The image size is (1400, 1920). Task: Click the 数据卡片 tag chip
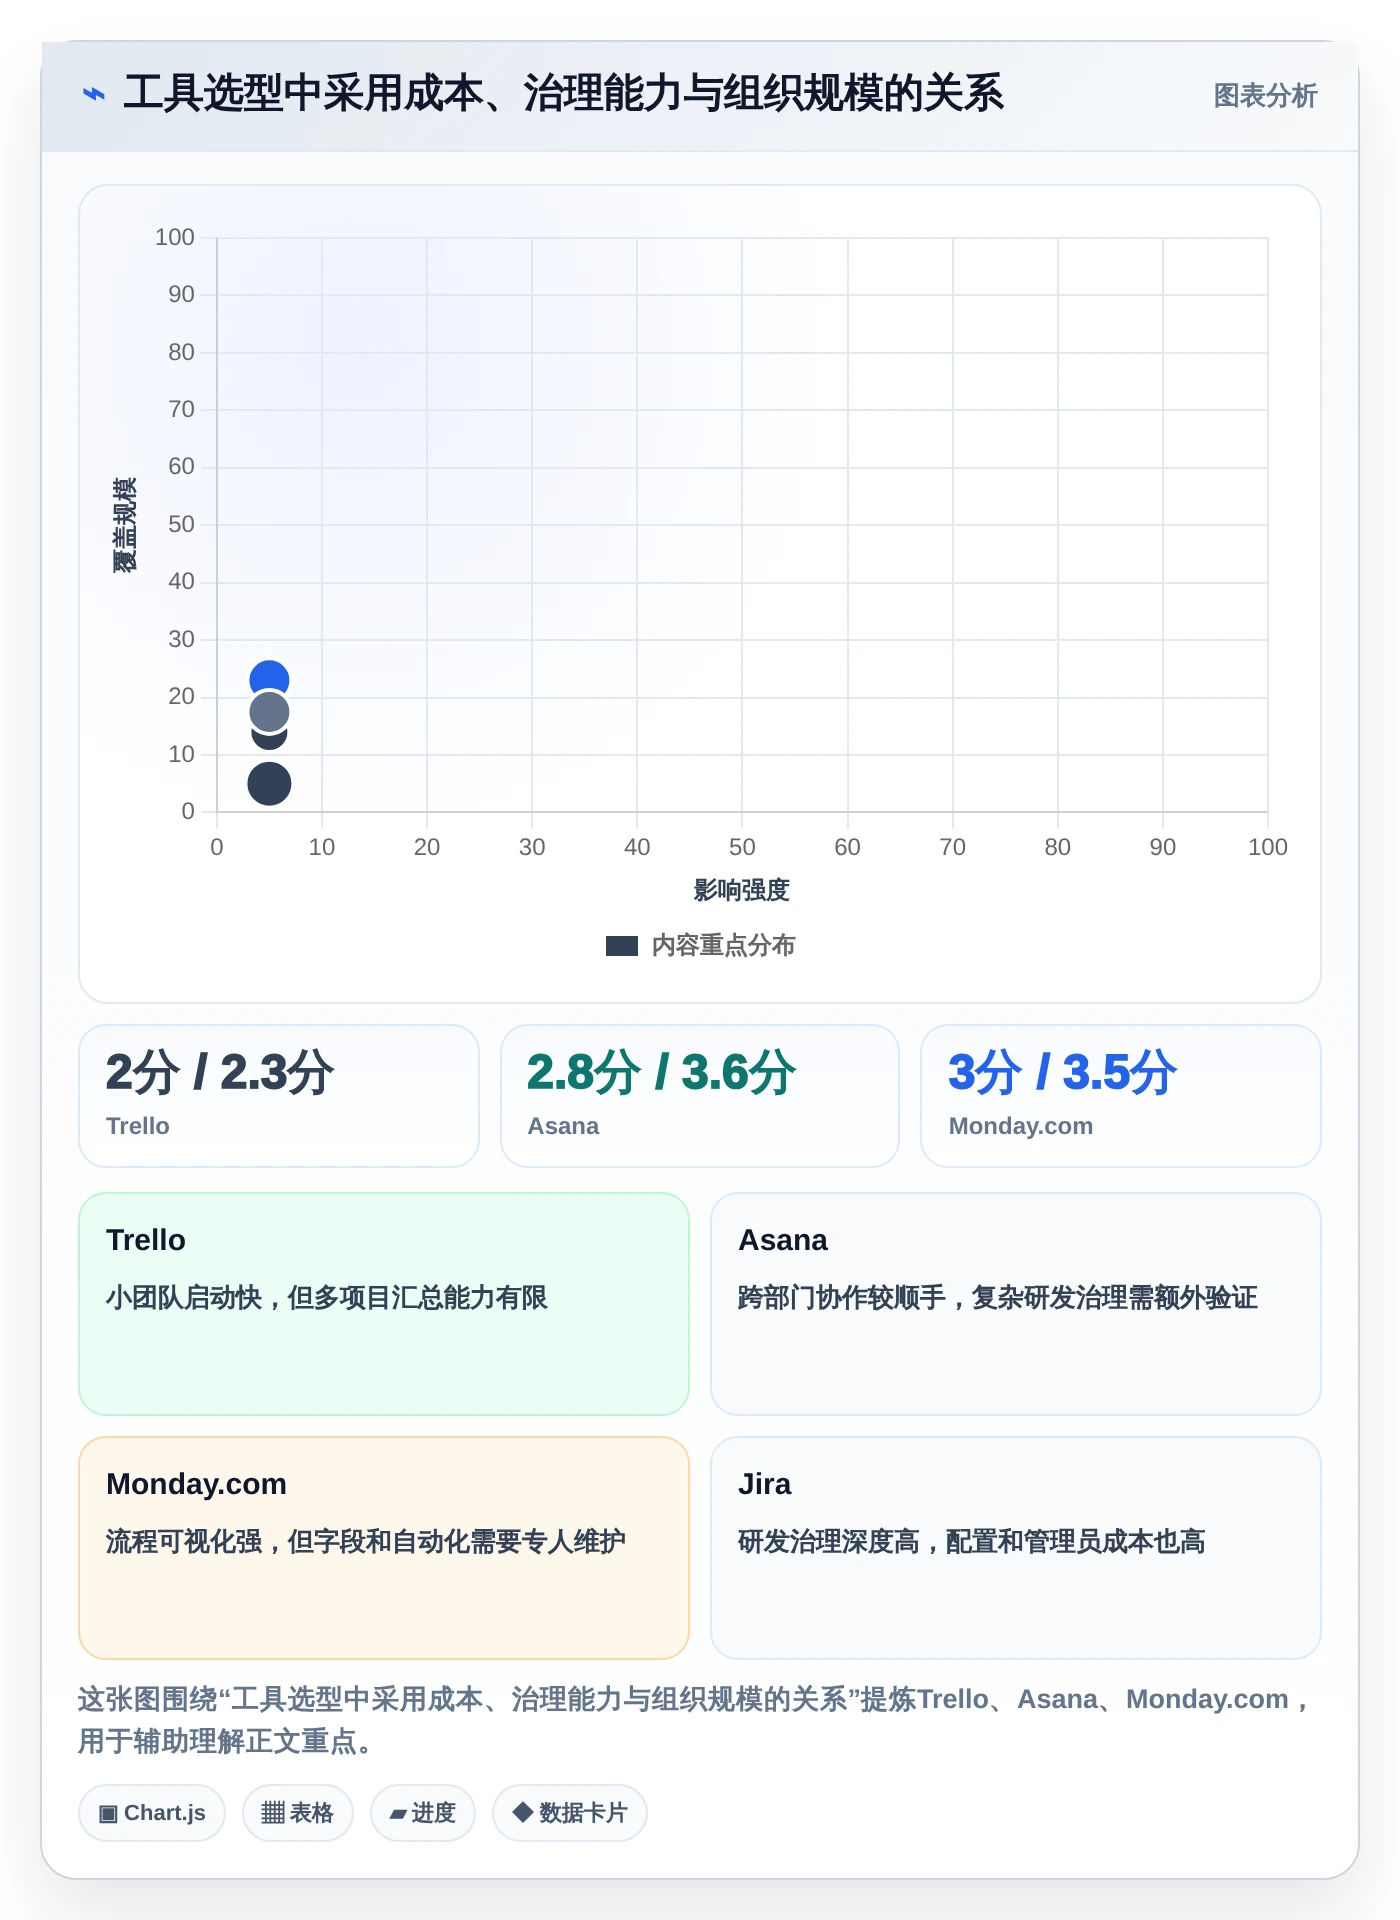pos(570,1813)
